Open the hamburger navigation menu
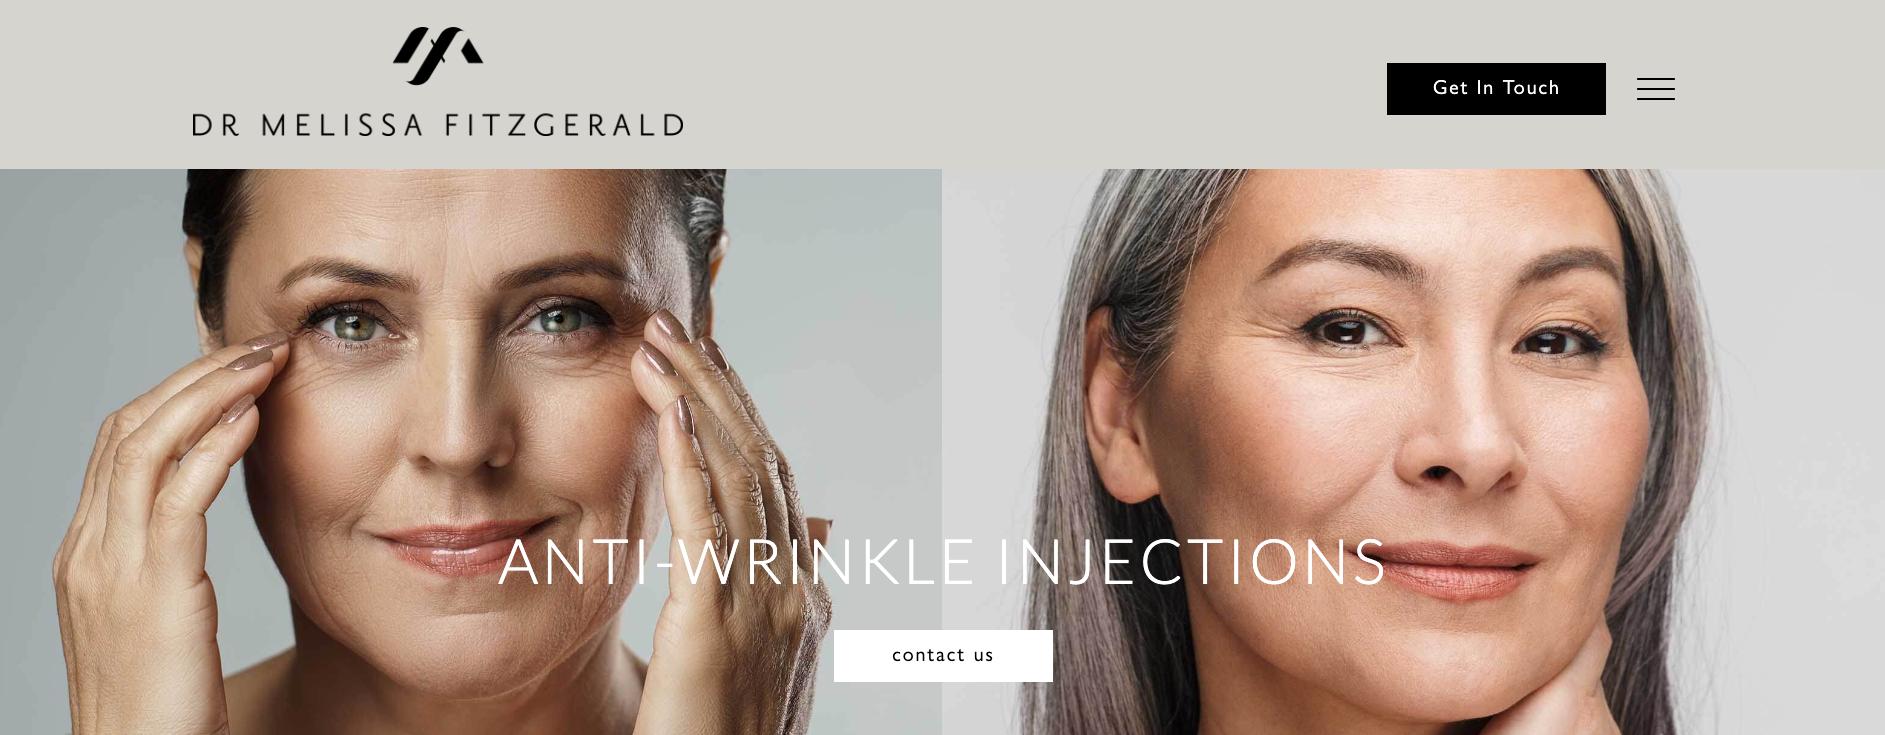1885x735 pixels. 1655,89
